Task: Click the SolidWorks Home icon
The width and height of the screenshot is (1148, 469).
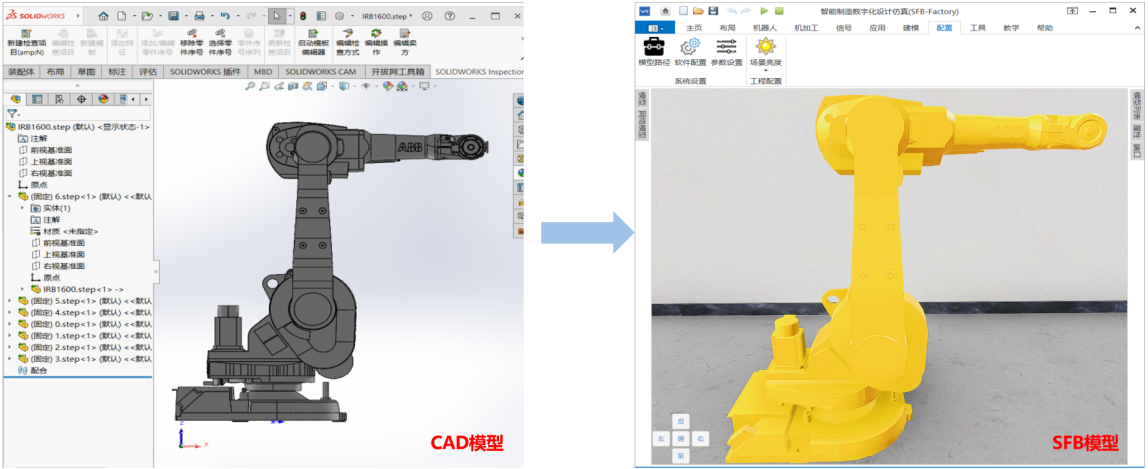Action: 103,15
